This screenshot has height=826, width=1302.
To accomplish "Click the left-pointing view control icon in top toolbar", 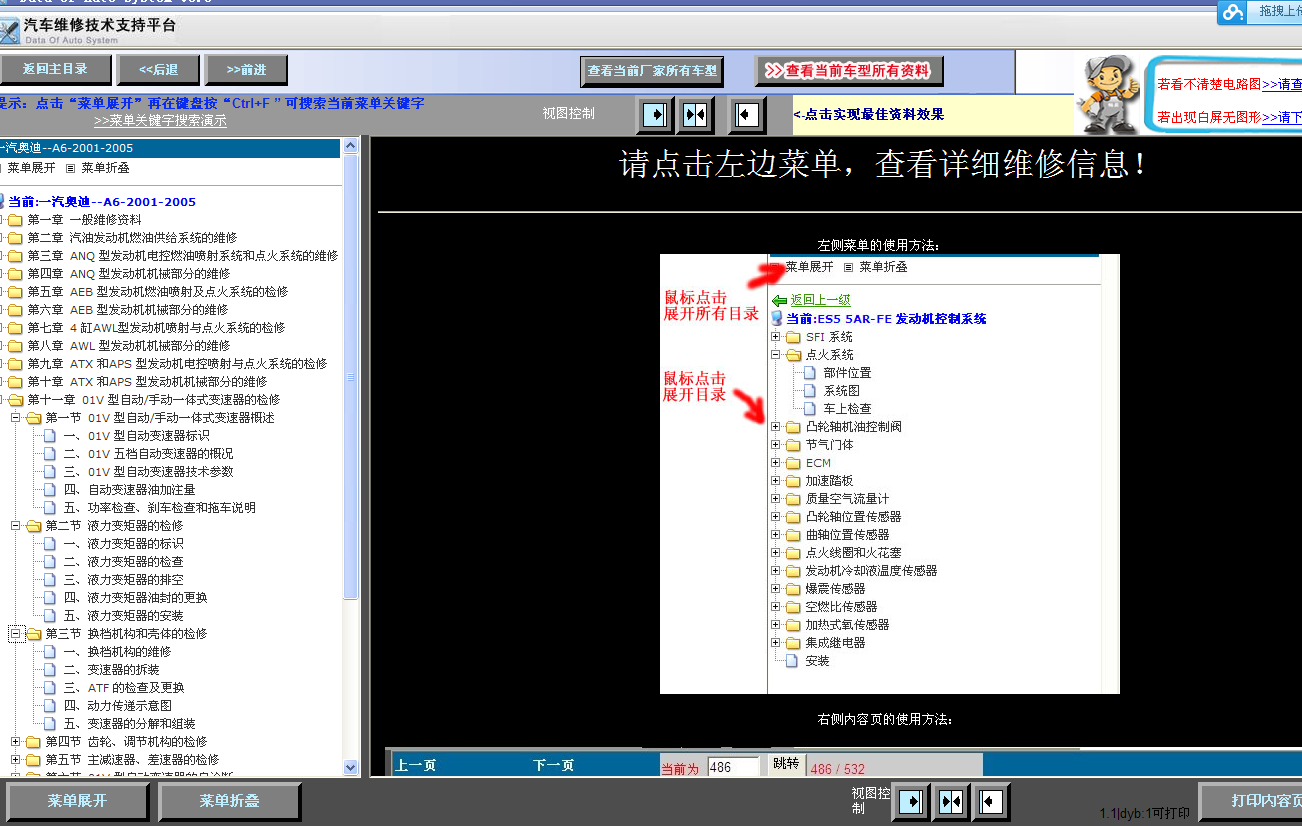I will coord(746,114).
